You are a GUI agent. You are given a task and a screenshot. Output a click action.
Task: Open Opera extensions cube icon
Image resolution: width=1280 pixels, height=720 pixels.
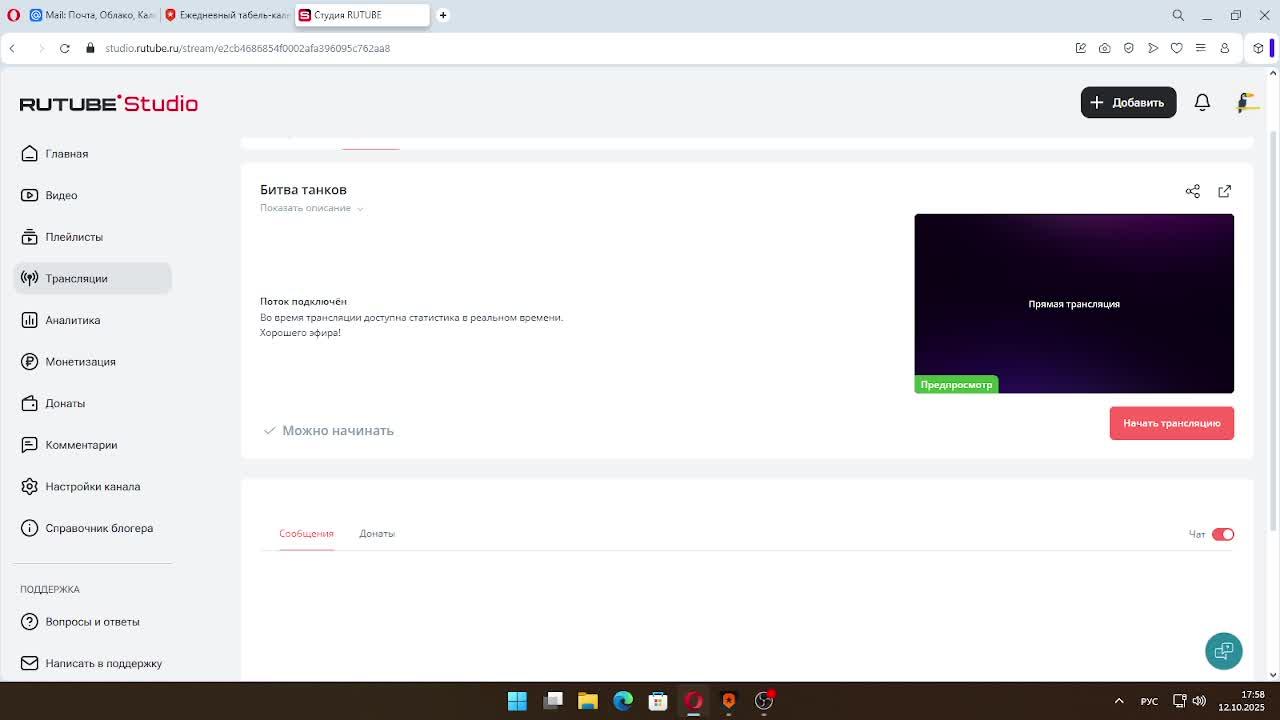pos(1259,48)
